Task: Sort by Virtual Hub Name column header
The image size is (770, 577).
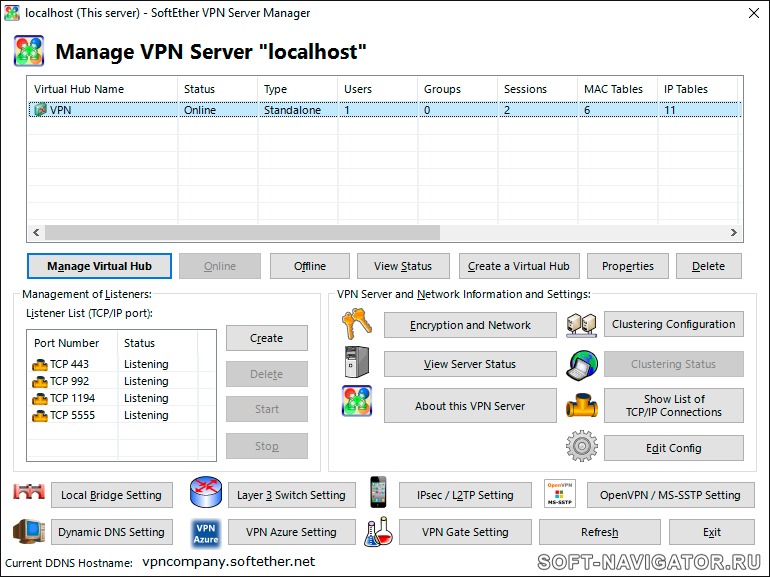Action: [x=103, y=89]
